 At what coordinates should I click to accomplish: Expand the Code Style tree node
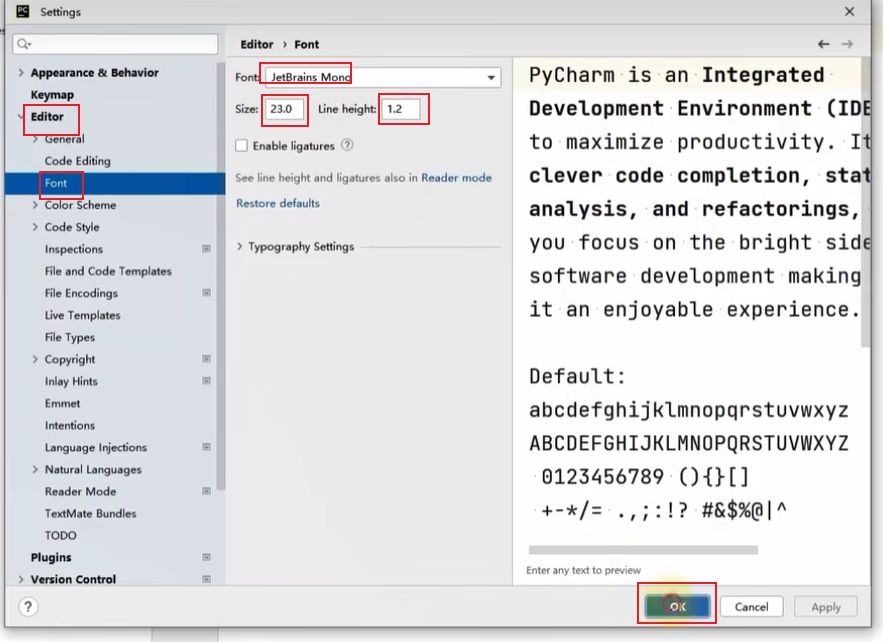click(36, 227)
